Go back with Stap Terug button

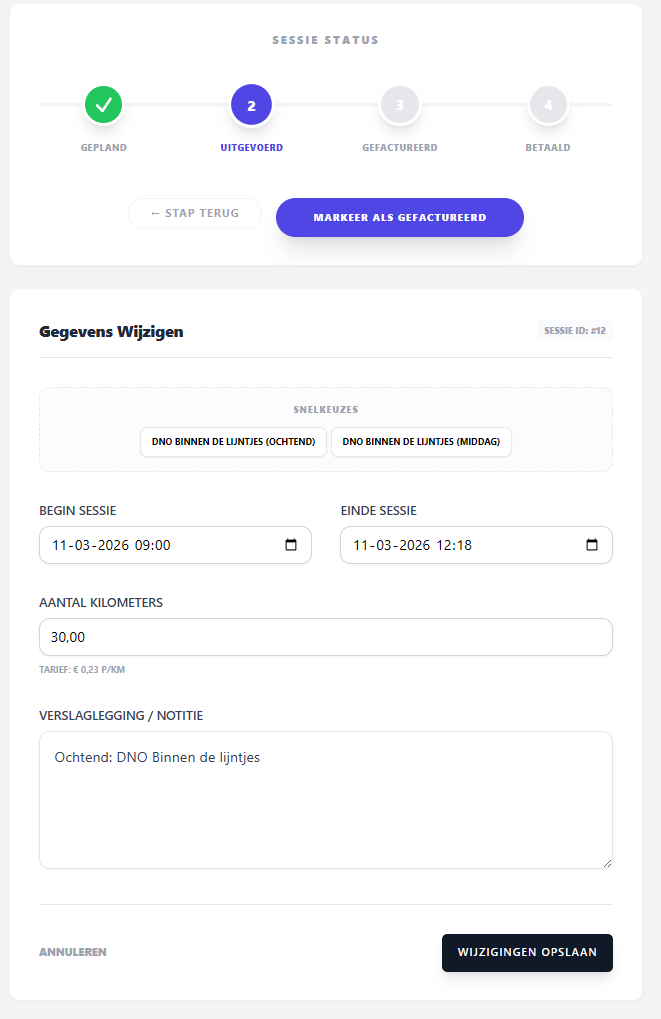click(x=195, y=213)
